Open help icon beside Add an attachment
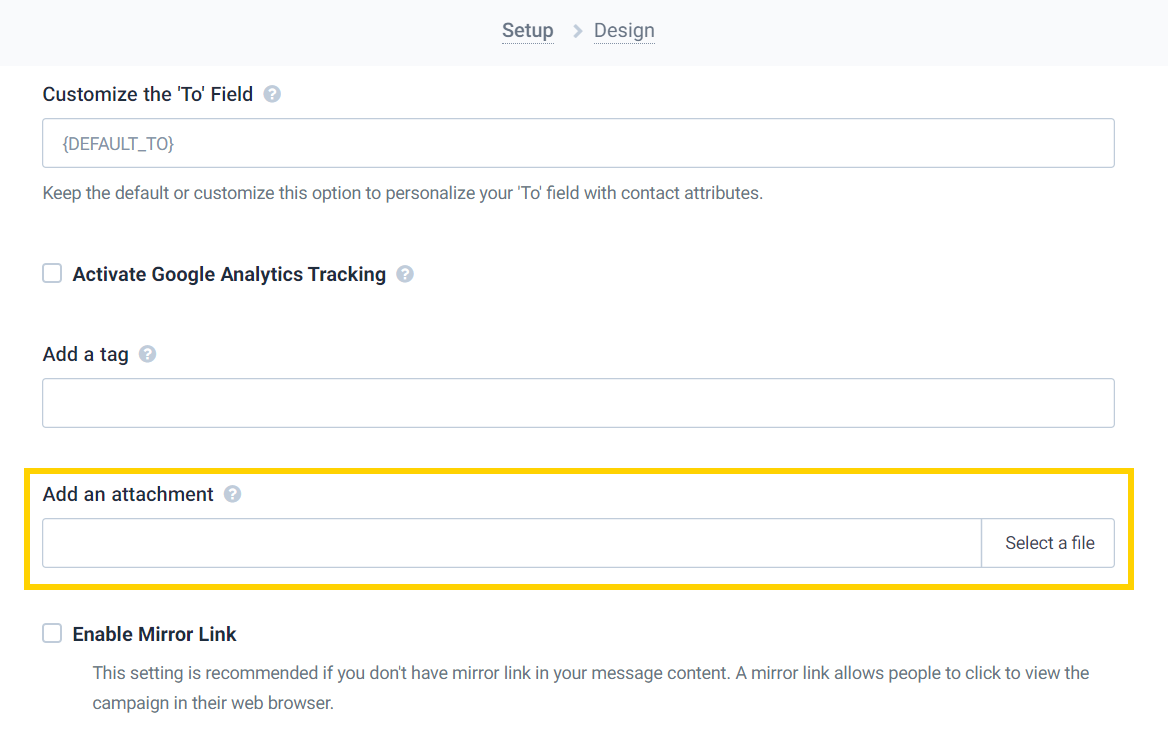Screen dimensions: 1168x746 (x=232, y=494)
